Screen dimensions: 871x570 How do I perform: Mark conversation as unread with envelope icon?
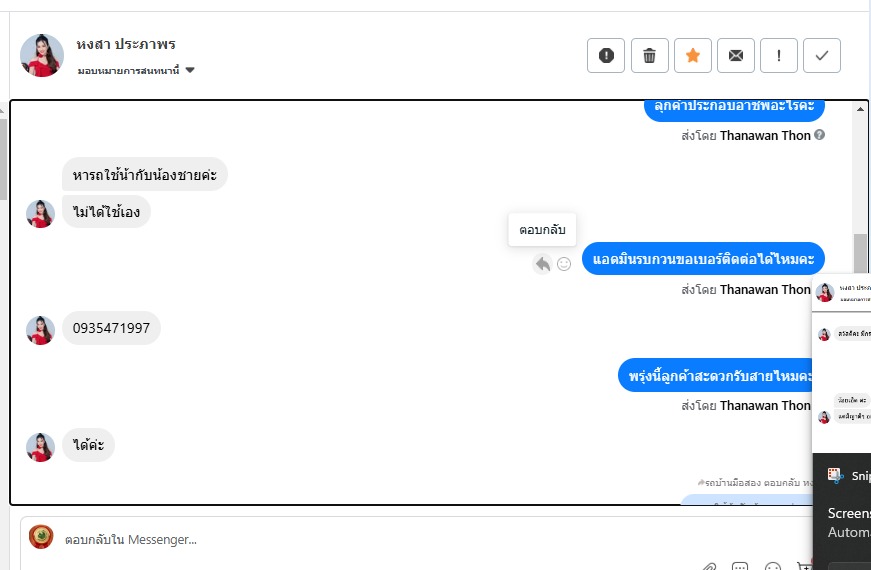coord(736,55)
